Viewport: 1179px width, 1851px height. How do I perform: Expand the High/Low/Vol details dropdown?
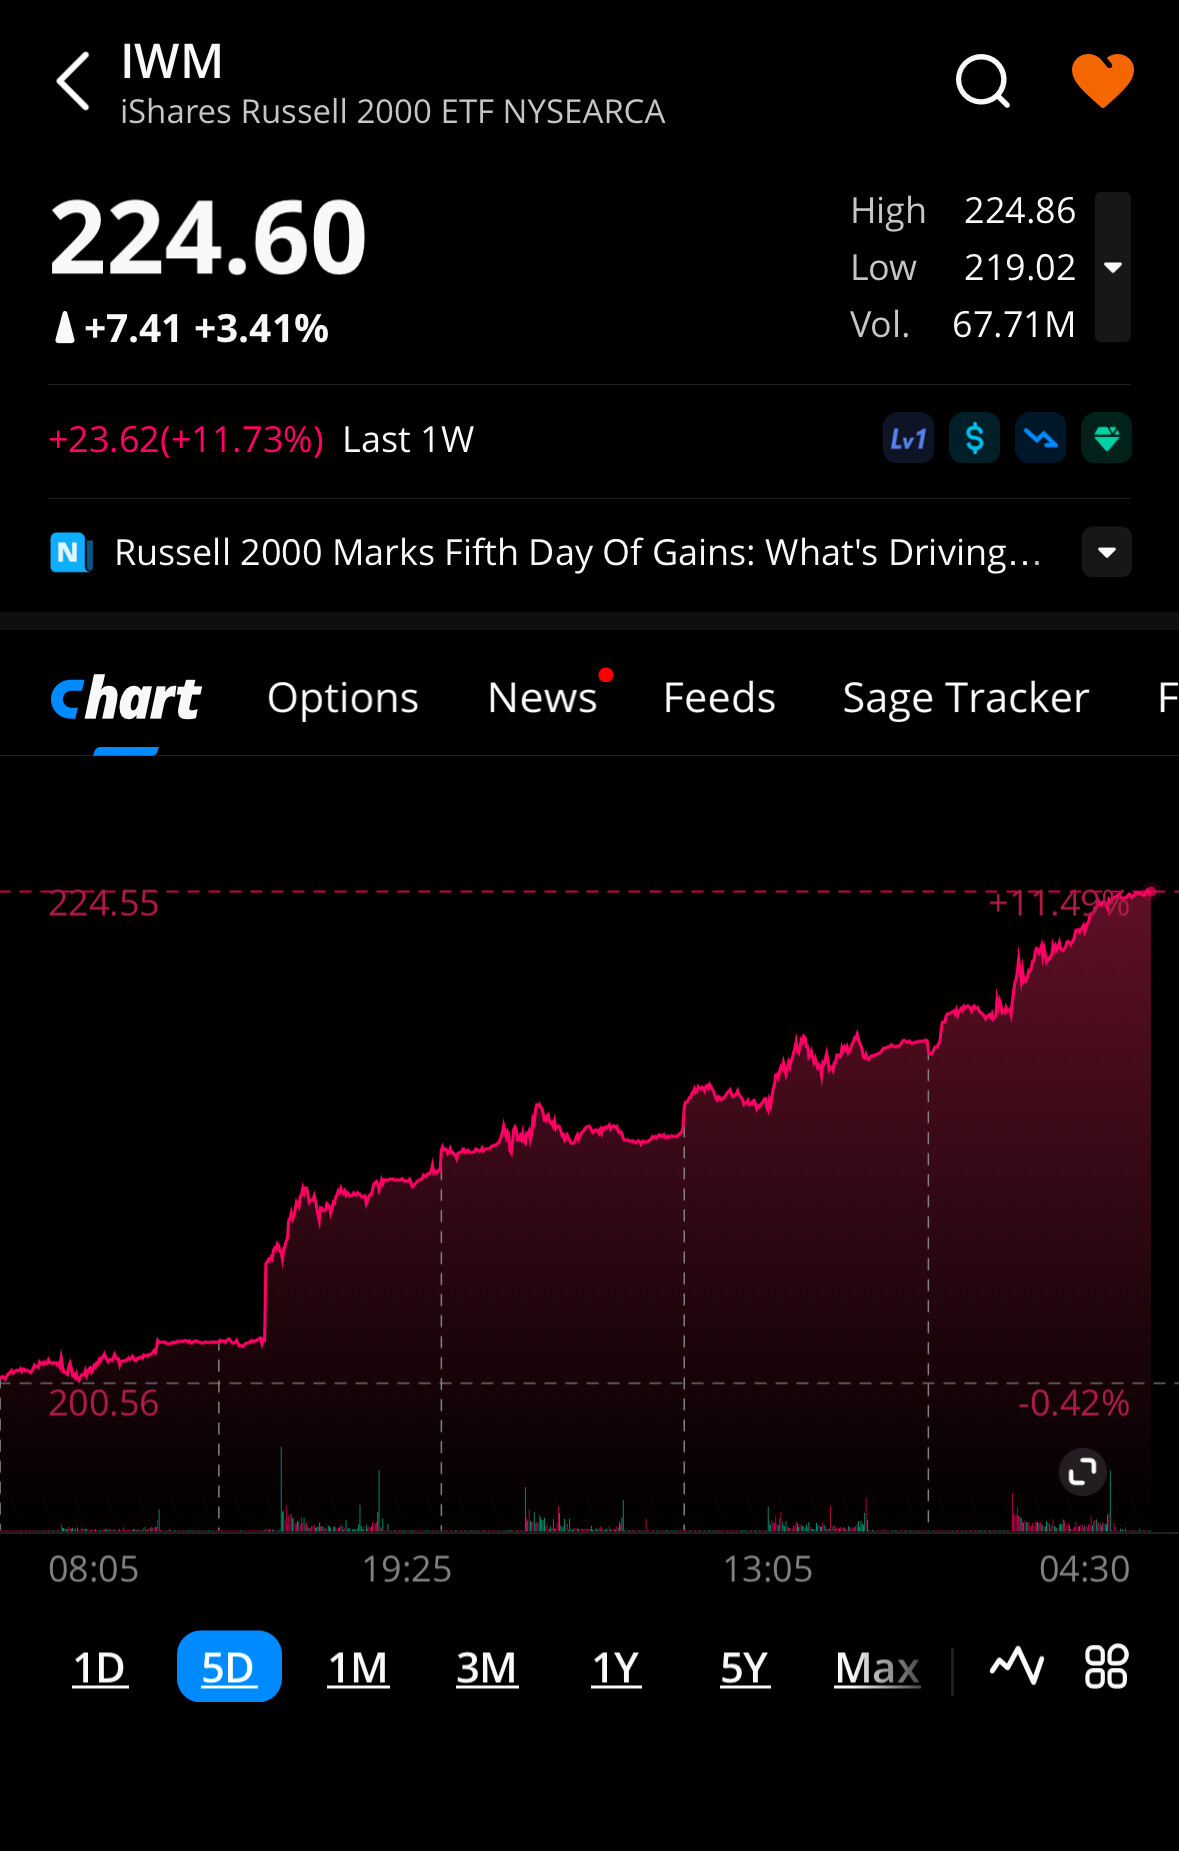pos(1112,267)
